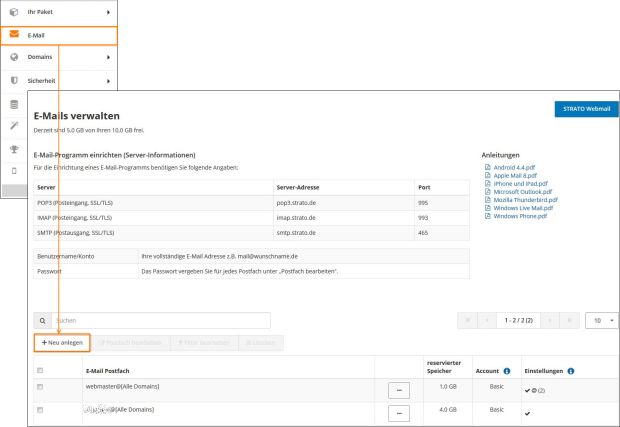Click the Löschen button
Screen dimensions: 620x427
261,342
